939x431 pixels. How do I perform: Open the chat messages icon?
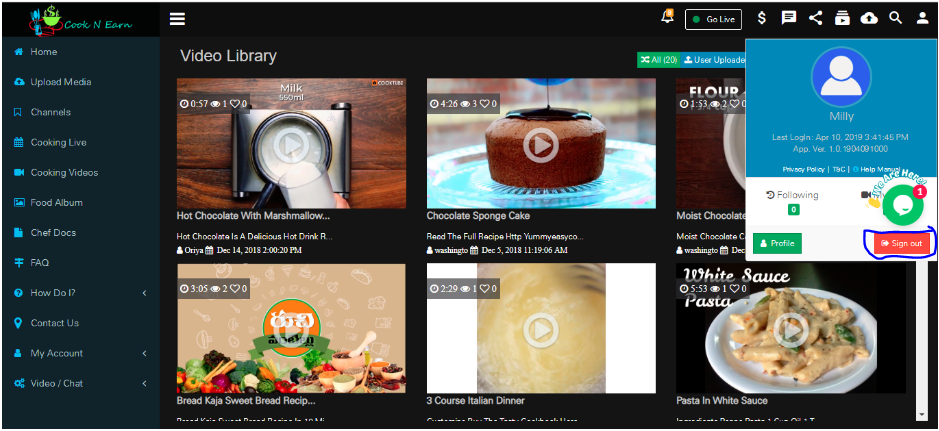789,19
